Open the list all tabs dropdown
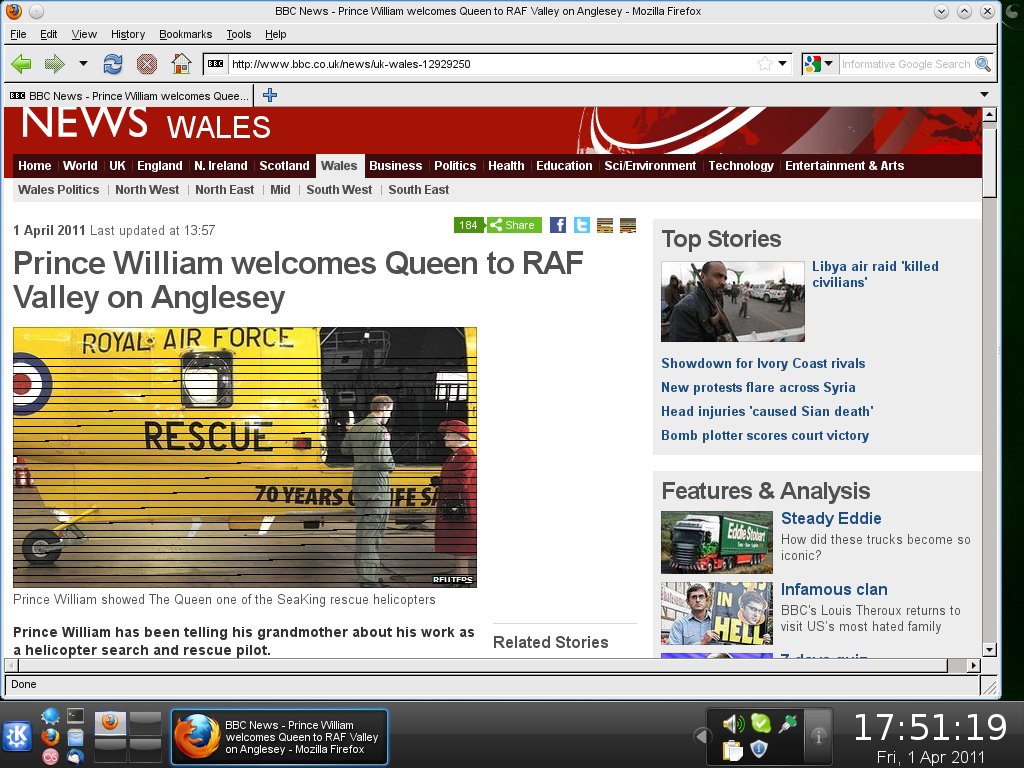This screenshot has height=768, width=1024. 984,95
